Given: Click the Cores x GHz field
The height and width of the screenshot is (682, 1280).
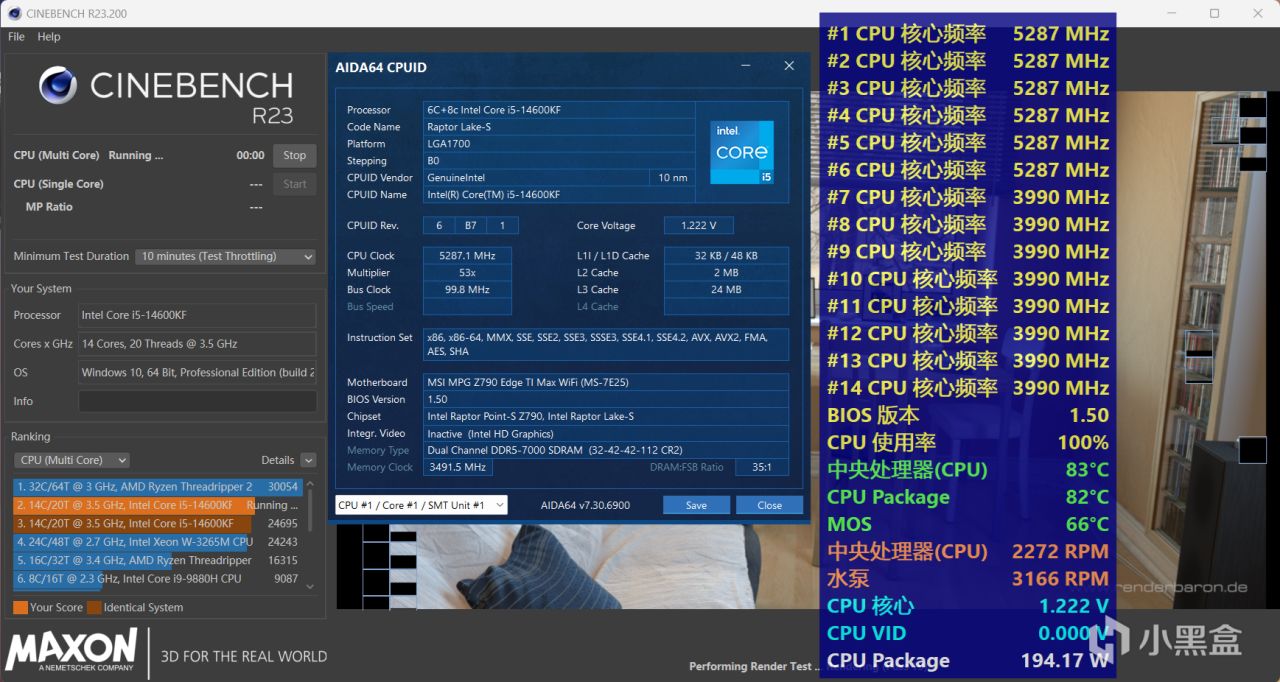Looking at the screenshot, I should coord(197,344).
